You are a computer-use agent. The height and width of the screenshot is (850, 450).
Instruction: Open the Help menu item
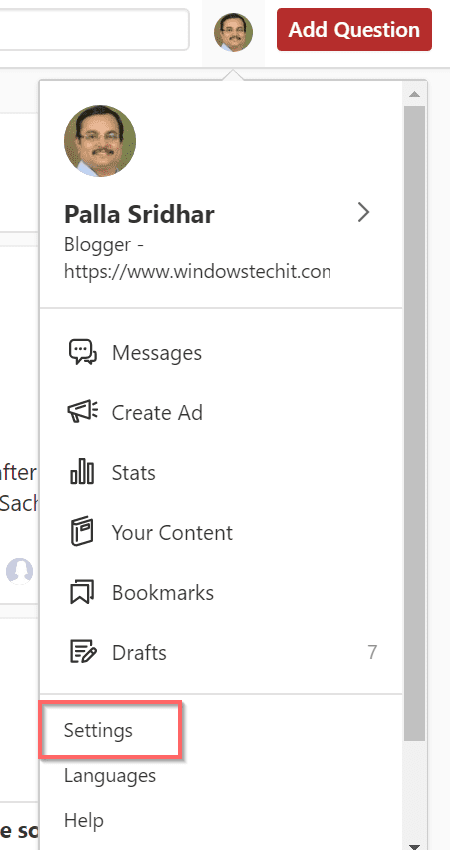coord(84,820)
